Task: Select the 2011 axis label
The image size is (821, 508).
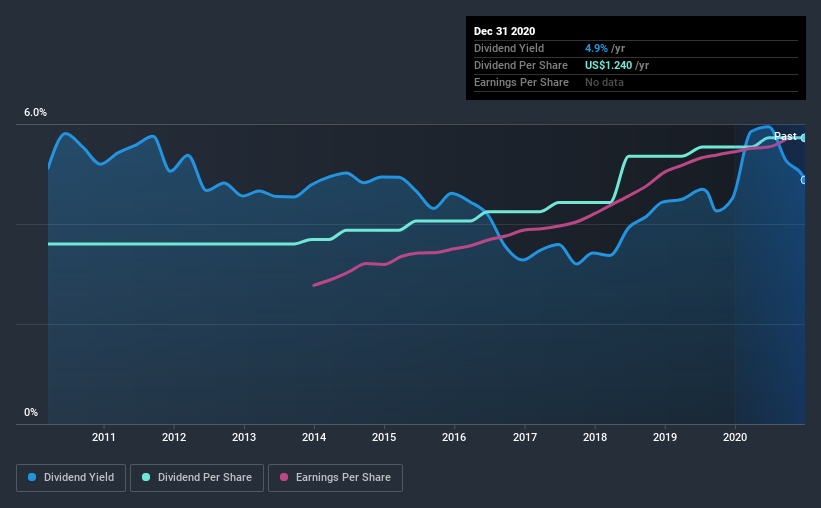Action: click(x=104, y=437)
